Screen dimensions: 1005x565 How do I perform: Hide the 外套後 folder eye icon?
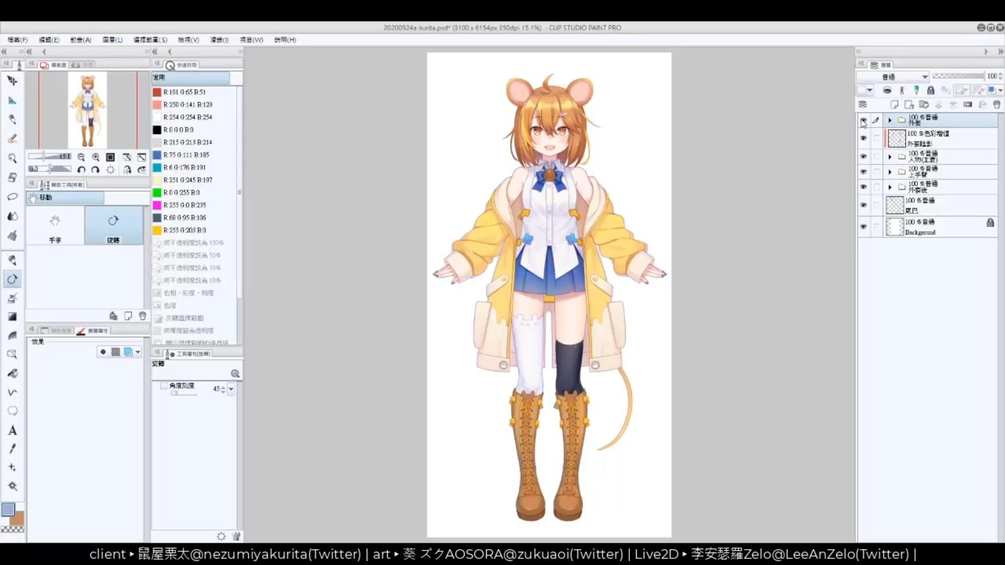tap(863, 187)
